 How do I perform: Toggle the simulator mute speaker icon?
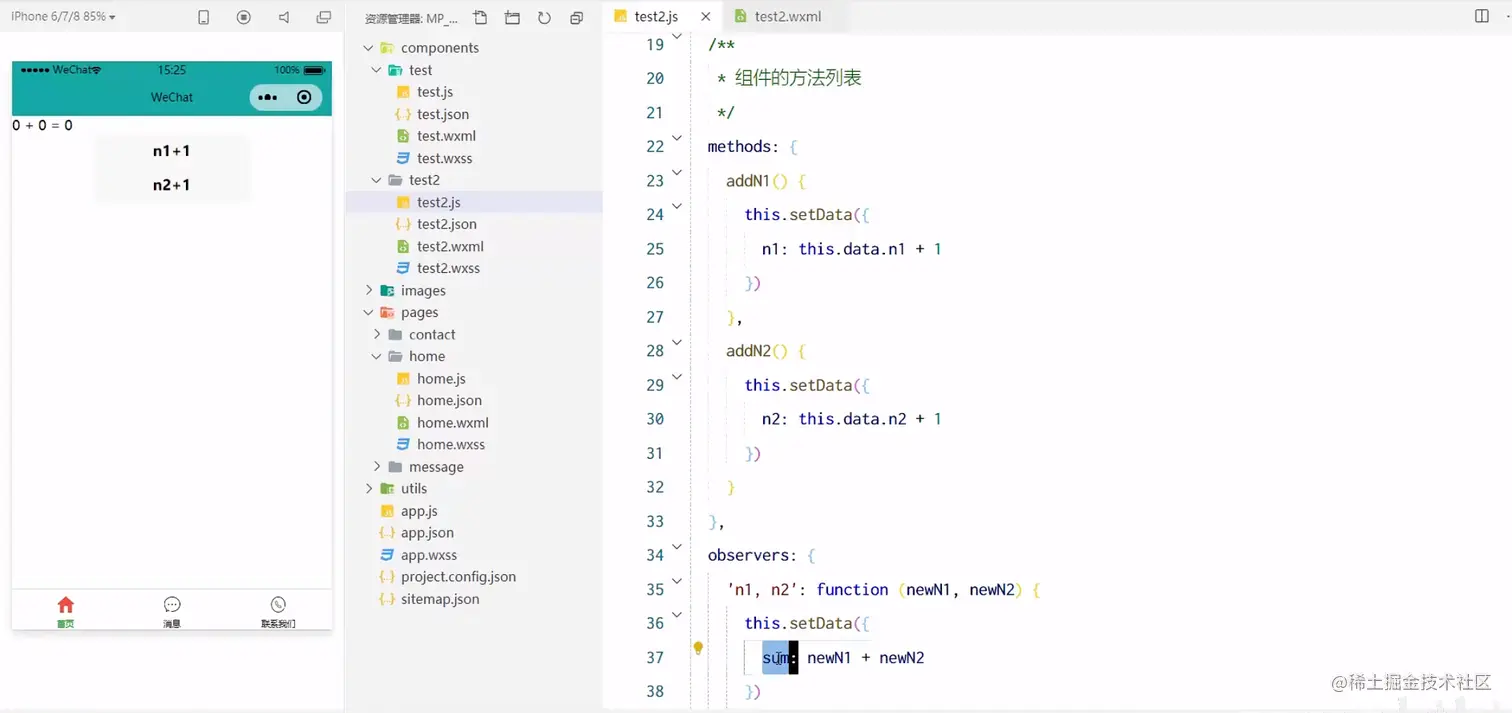point(284,17)
